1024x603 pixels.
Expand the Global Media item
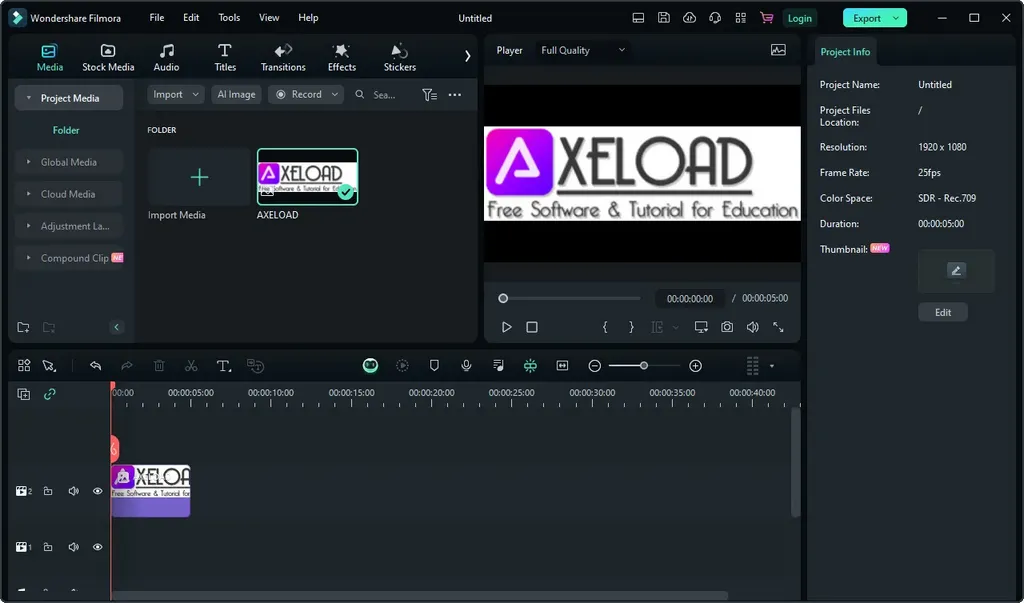29,162
